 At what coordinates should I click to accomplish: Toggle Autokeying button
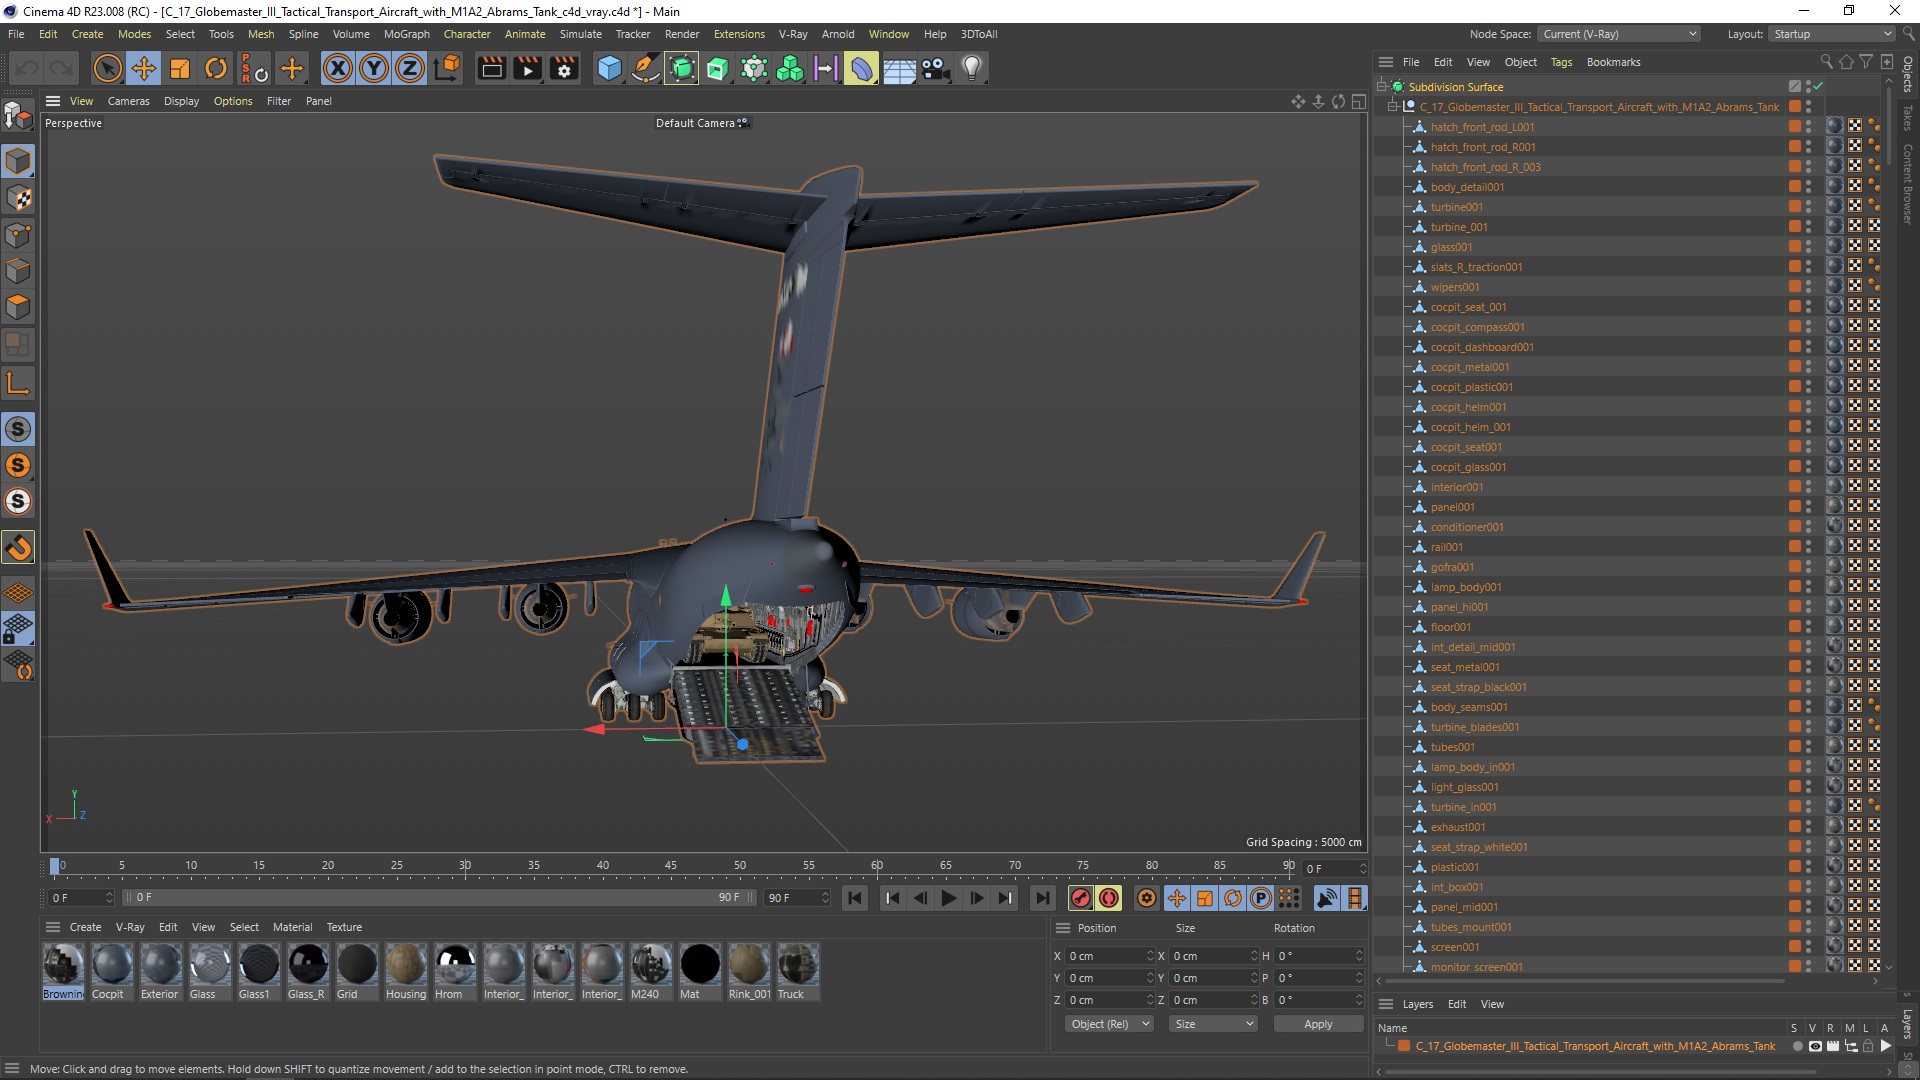(1109, 898)
